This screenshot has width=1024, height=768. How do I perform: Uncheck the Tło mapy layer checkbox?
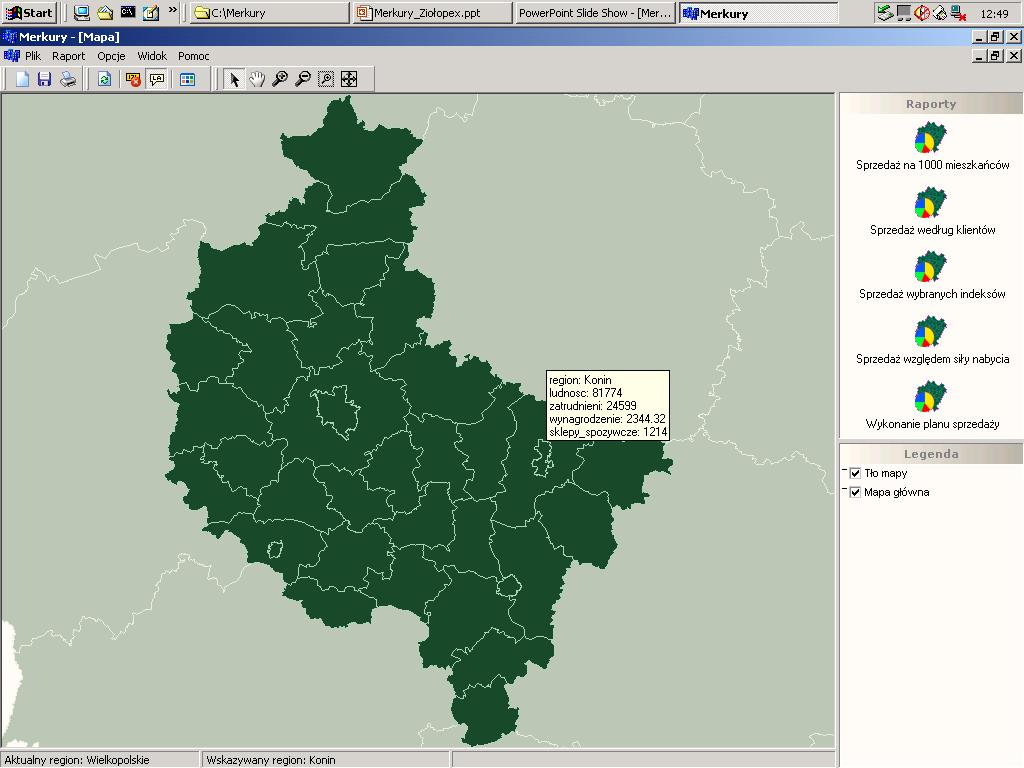click(x=856, y=473)
